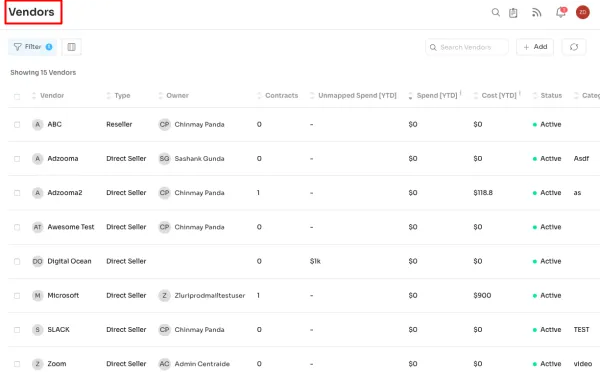Click the Adzooma2 vendor avatar icon

point(38,193)
